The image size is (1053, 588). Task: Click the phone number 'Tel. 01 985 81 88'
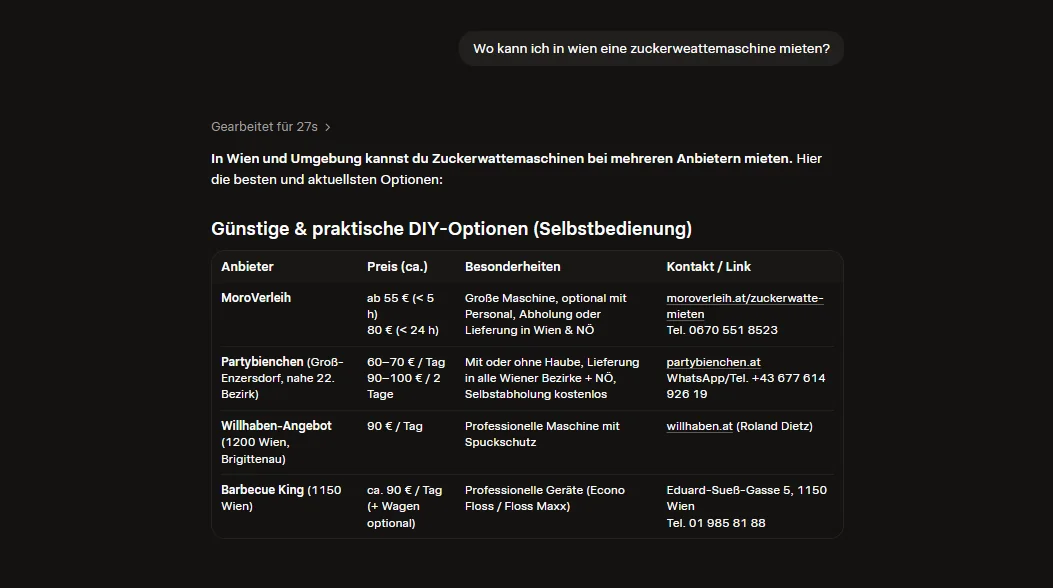click(x=716, y=523)
